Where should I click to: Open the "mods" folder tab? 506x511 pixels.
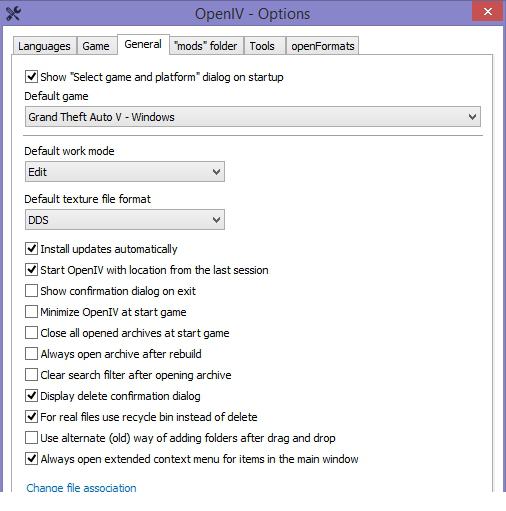[x=206, y=46]
